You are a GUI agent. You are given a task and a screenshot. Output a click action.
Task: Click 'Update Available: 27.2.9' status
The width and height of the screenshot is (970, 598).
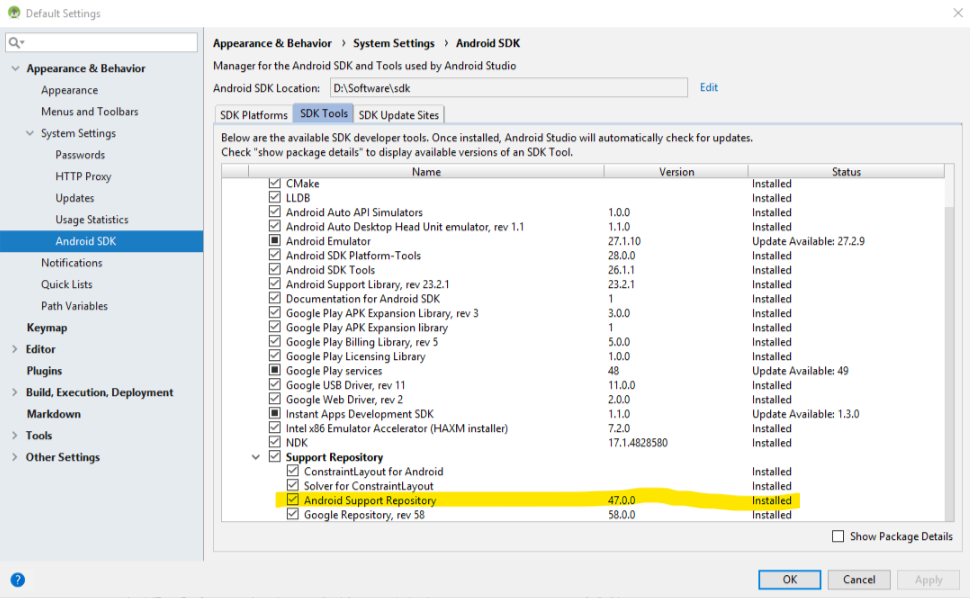pos(808,241)
